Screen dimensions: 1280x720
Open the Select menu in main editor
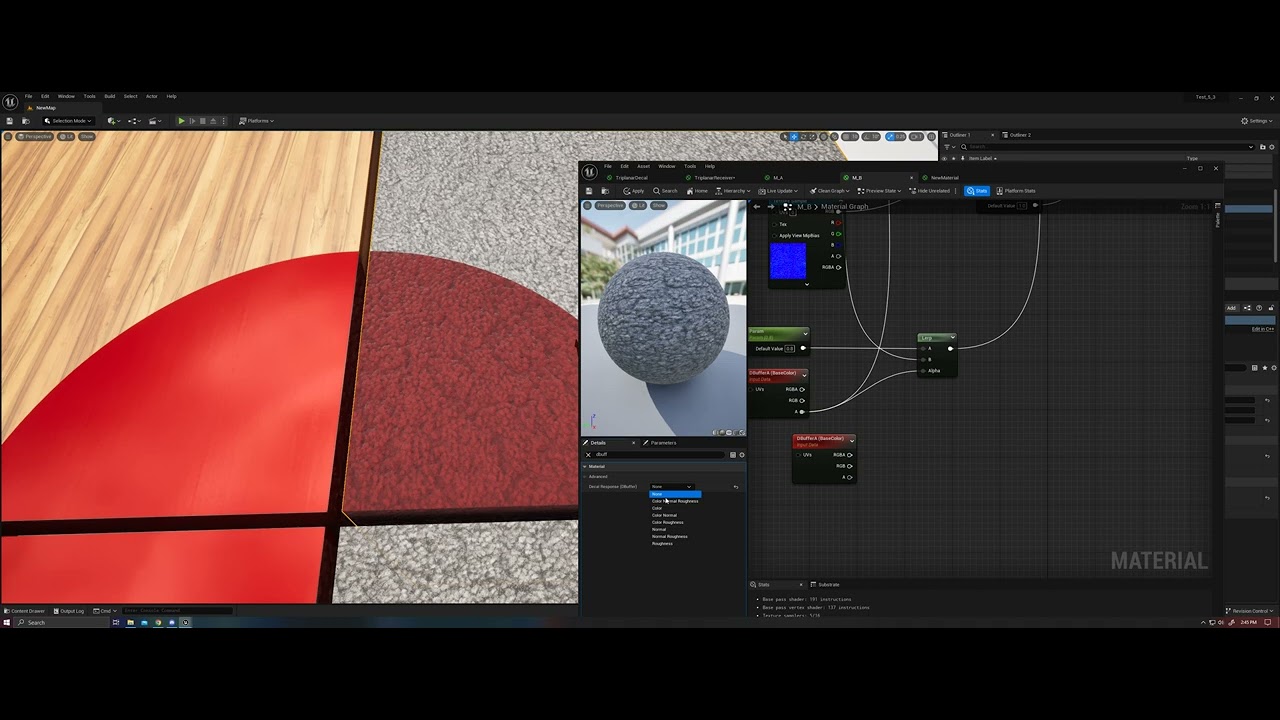(130, 96)
